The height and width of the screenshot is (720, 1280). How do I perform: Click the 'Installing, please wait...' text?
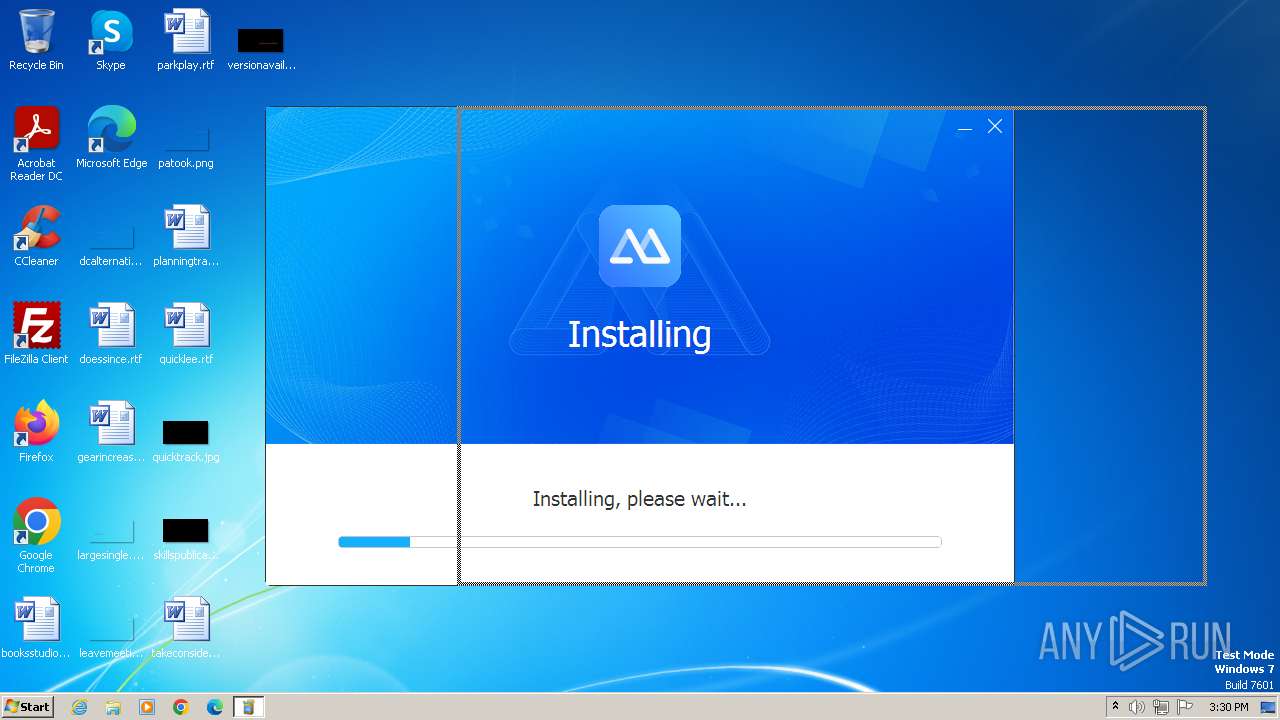(x=640, y=499)
